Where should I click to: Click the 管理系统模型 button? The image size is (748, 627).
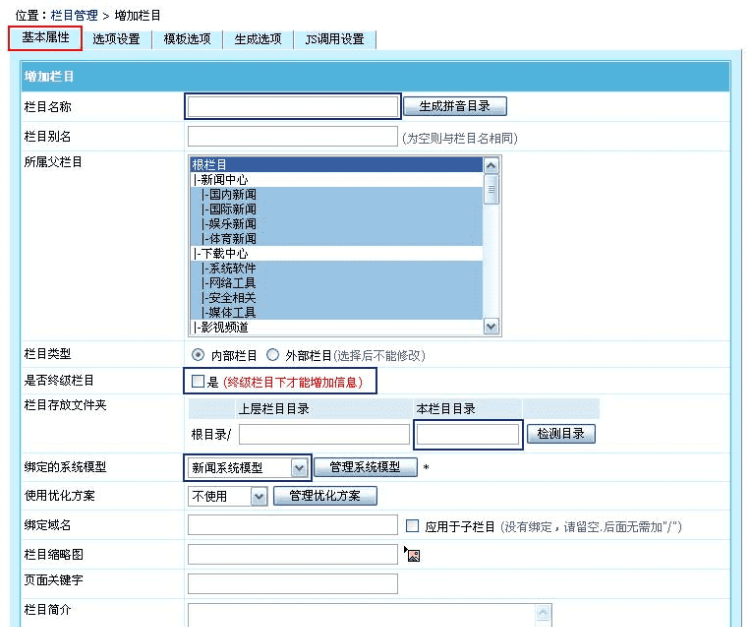365,467
